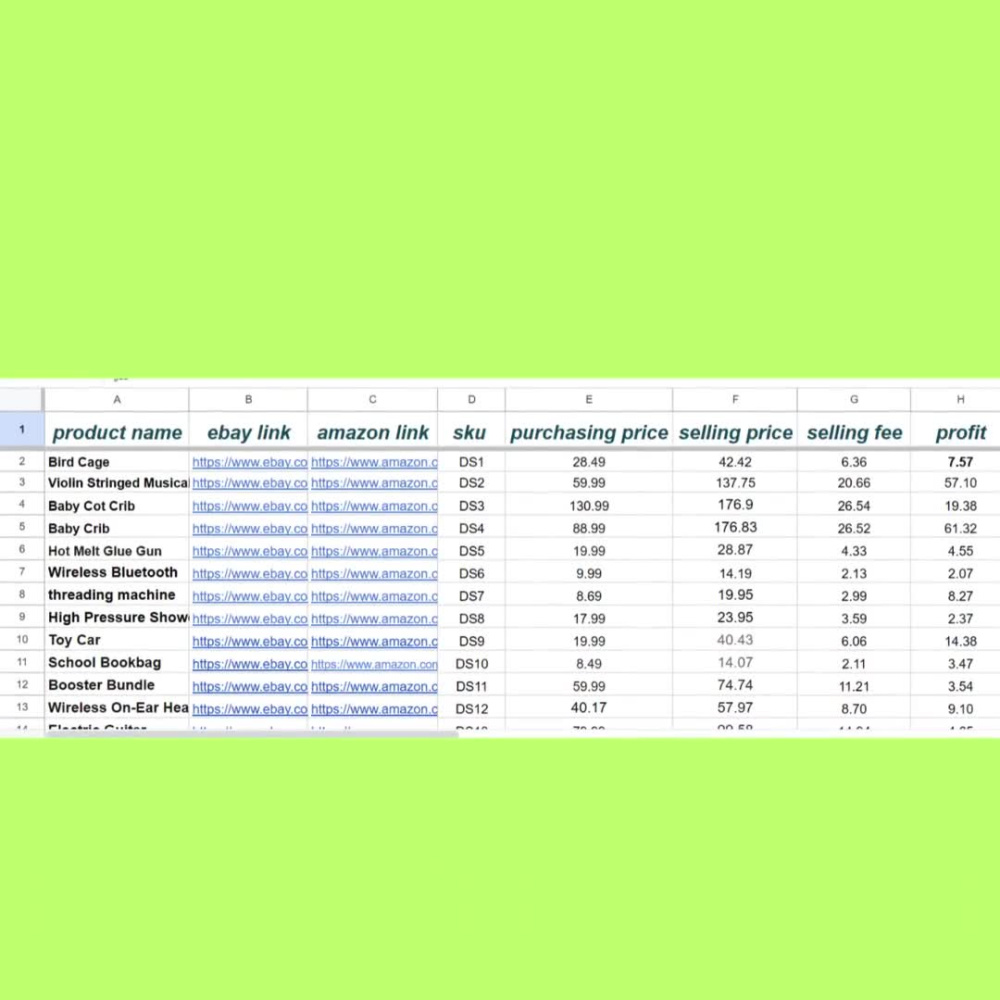Open the ebay link for Booster Bundle
1000x1000 pixels.
pos(249,687)
